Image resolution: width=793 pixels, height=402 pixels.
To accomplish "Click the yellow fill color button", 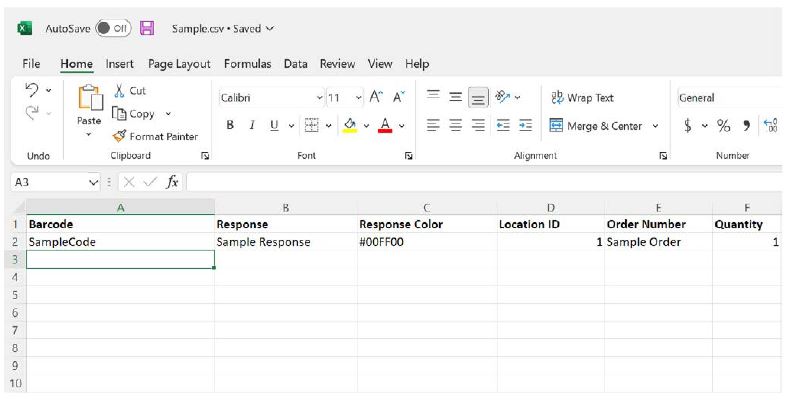I will click(350, 126).
